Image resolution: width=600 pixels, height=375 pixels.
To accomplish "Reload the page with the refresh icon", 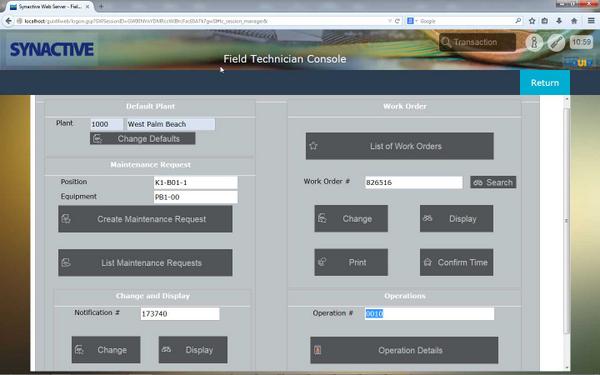I will coord(397,21).
